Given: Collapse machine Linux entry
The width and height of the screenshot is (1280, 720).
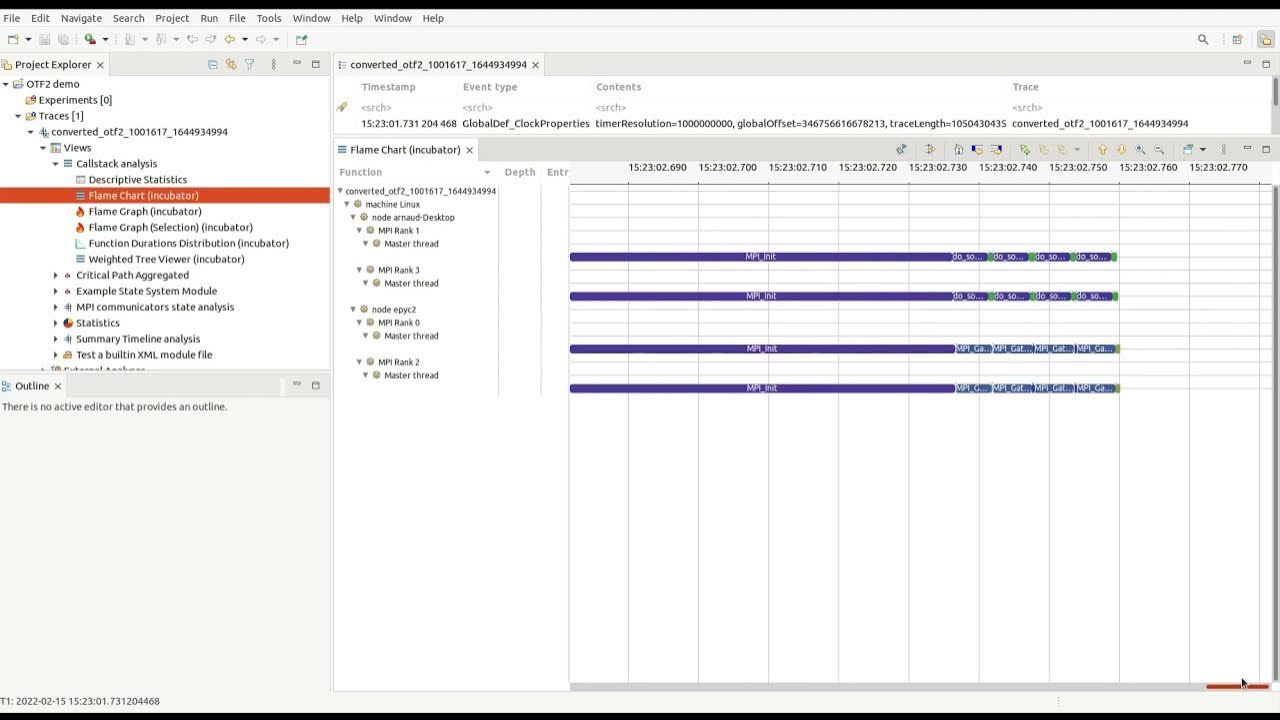Looking at the screenshot, I should tap(347, 204).
